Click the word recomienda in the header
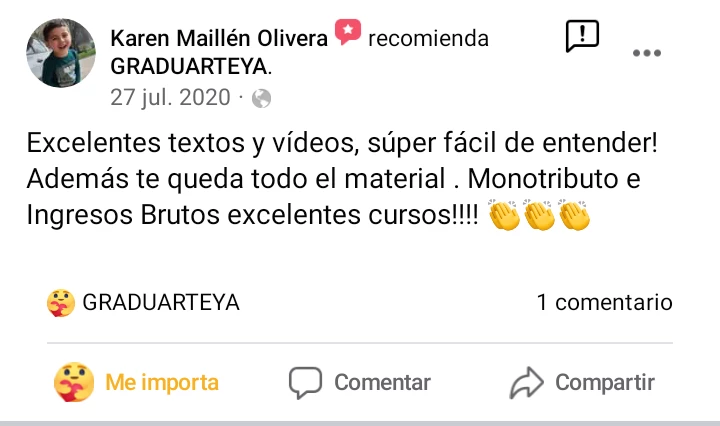This screenshot has width=720, height=426. (x=428, y=39)
